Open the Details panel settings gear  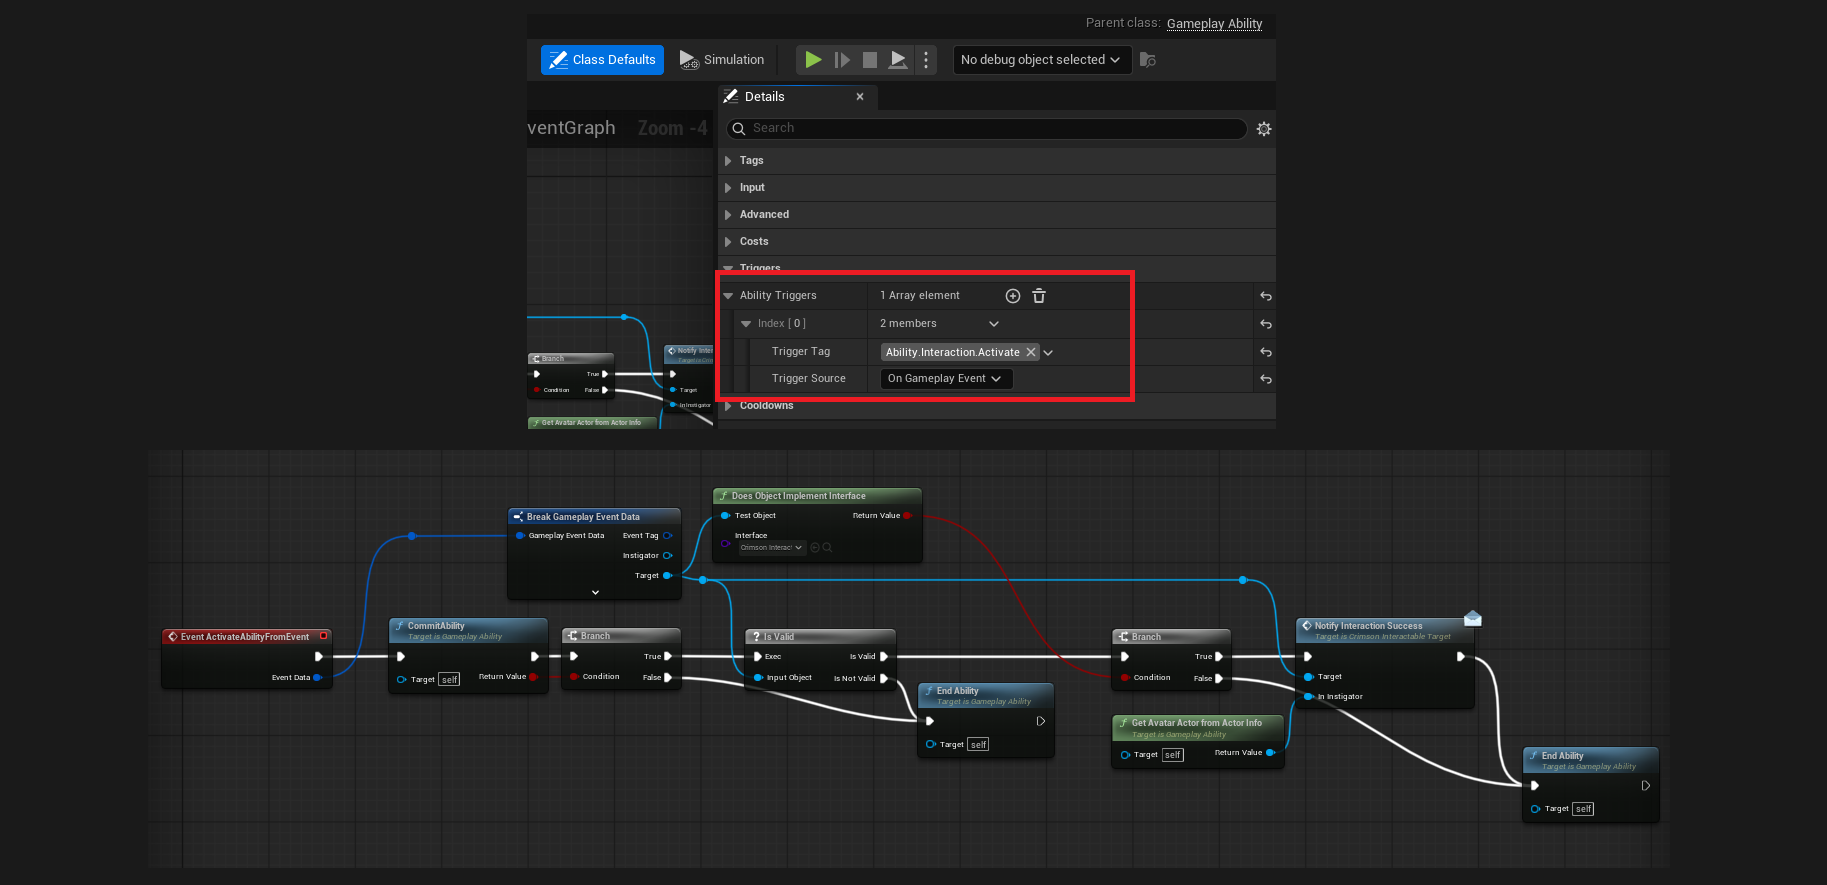[x=1264, y=129]
